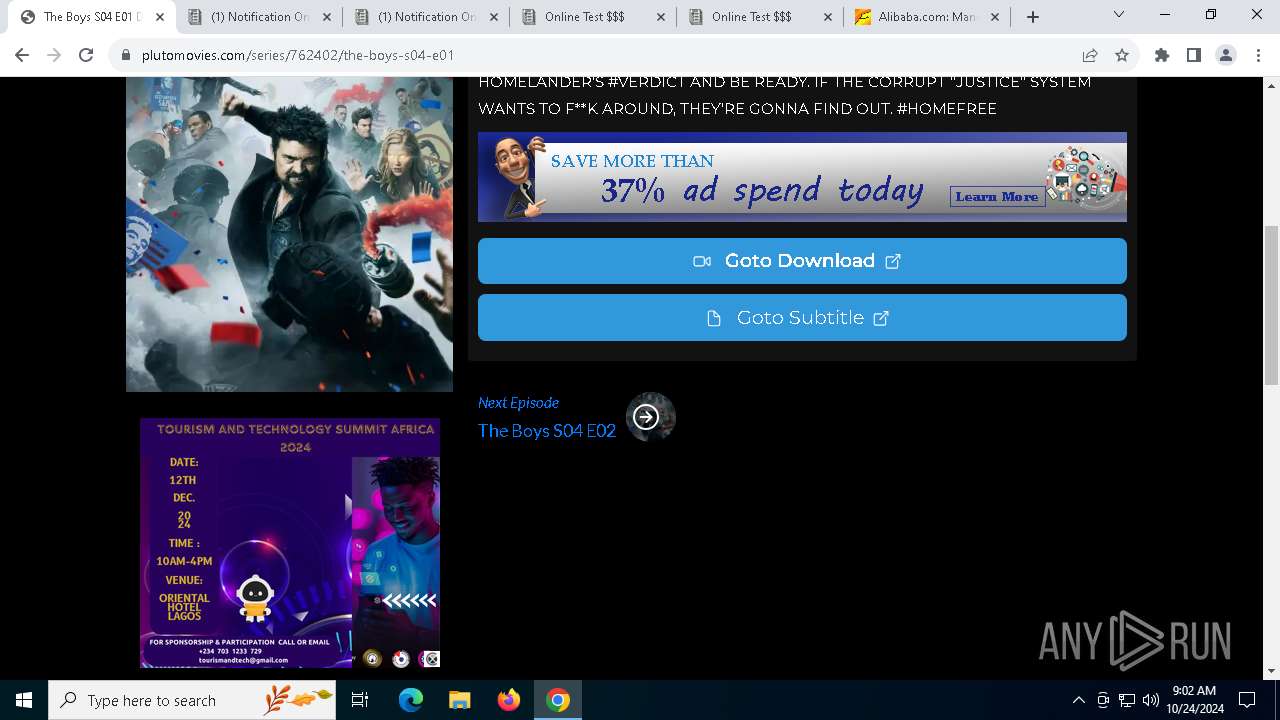Open the Extensions puzzle icon

coord(1162,55)
